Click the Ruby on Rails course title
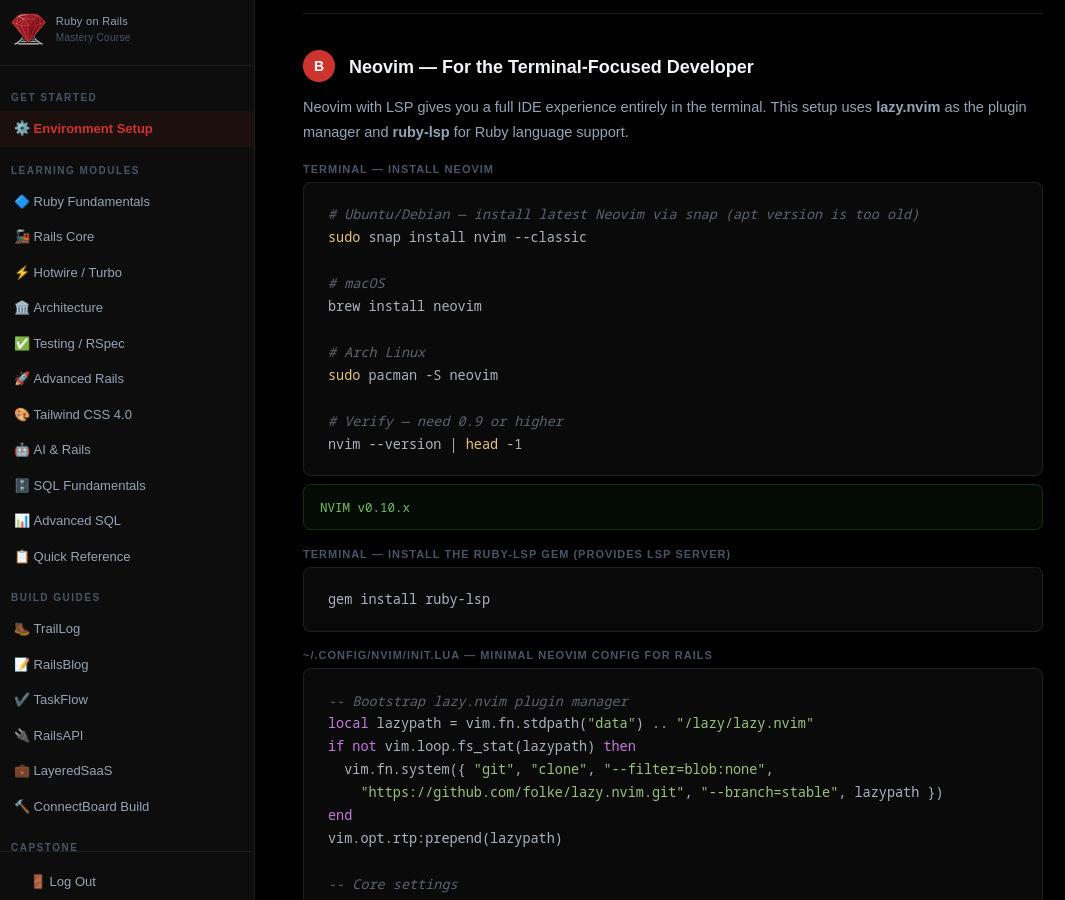Screen dimensions: 1065x900 pyautogui.click(x=92, y=21)
